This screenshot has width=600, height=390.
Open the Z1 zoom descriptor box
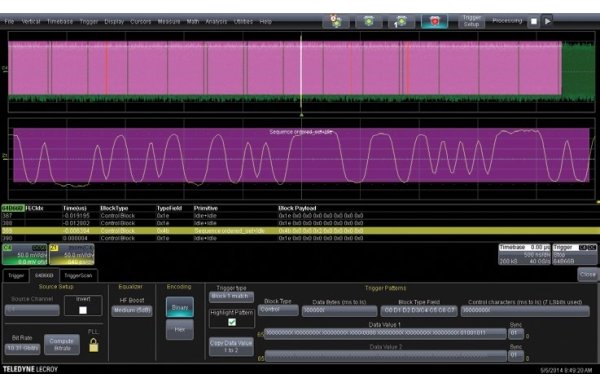tap(72, 255)
